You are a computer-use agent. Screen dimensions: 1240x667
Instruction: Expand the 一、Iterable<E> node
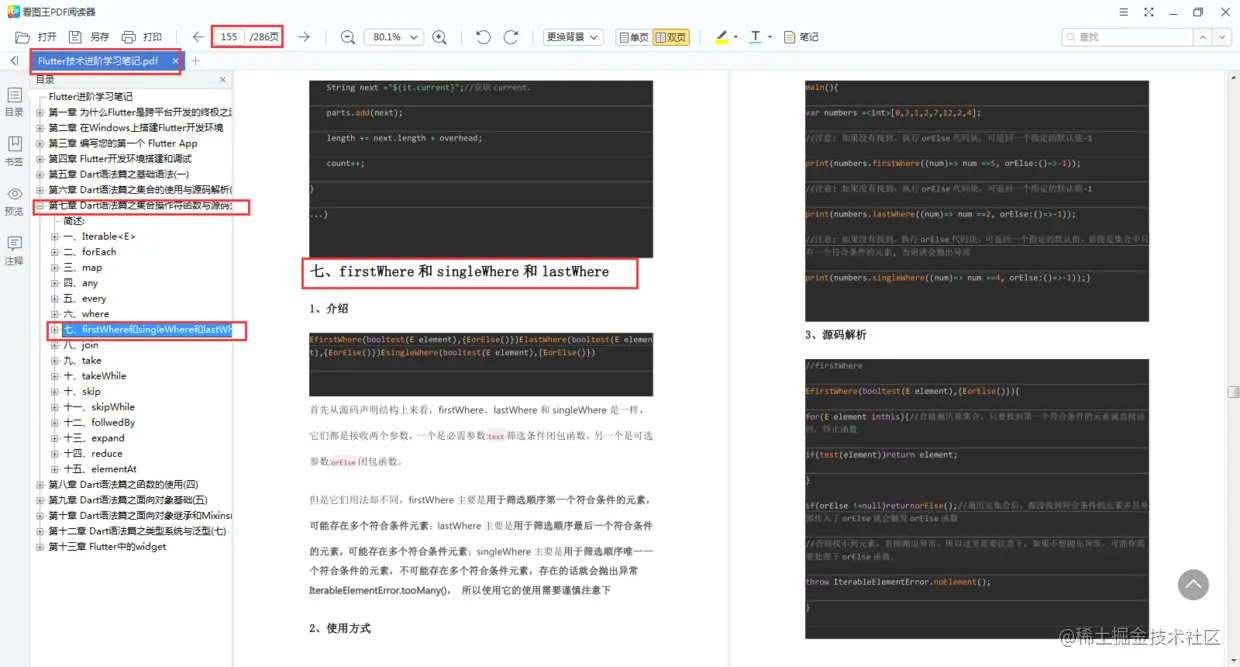(55, 236)
